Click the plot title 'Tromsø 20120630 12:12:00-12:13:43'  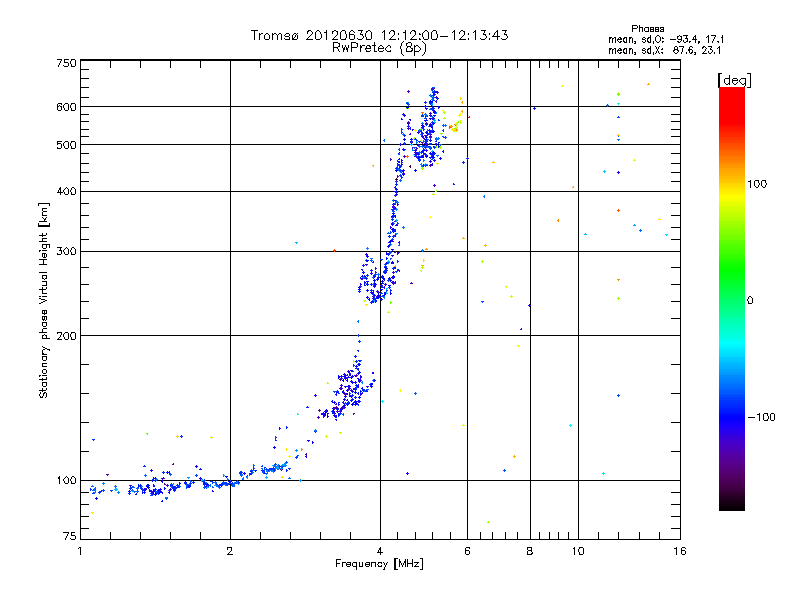click(379, 35)
